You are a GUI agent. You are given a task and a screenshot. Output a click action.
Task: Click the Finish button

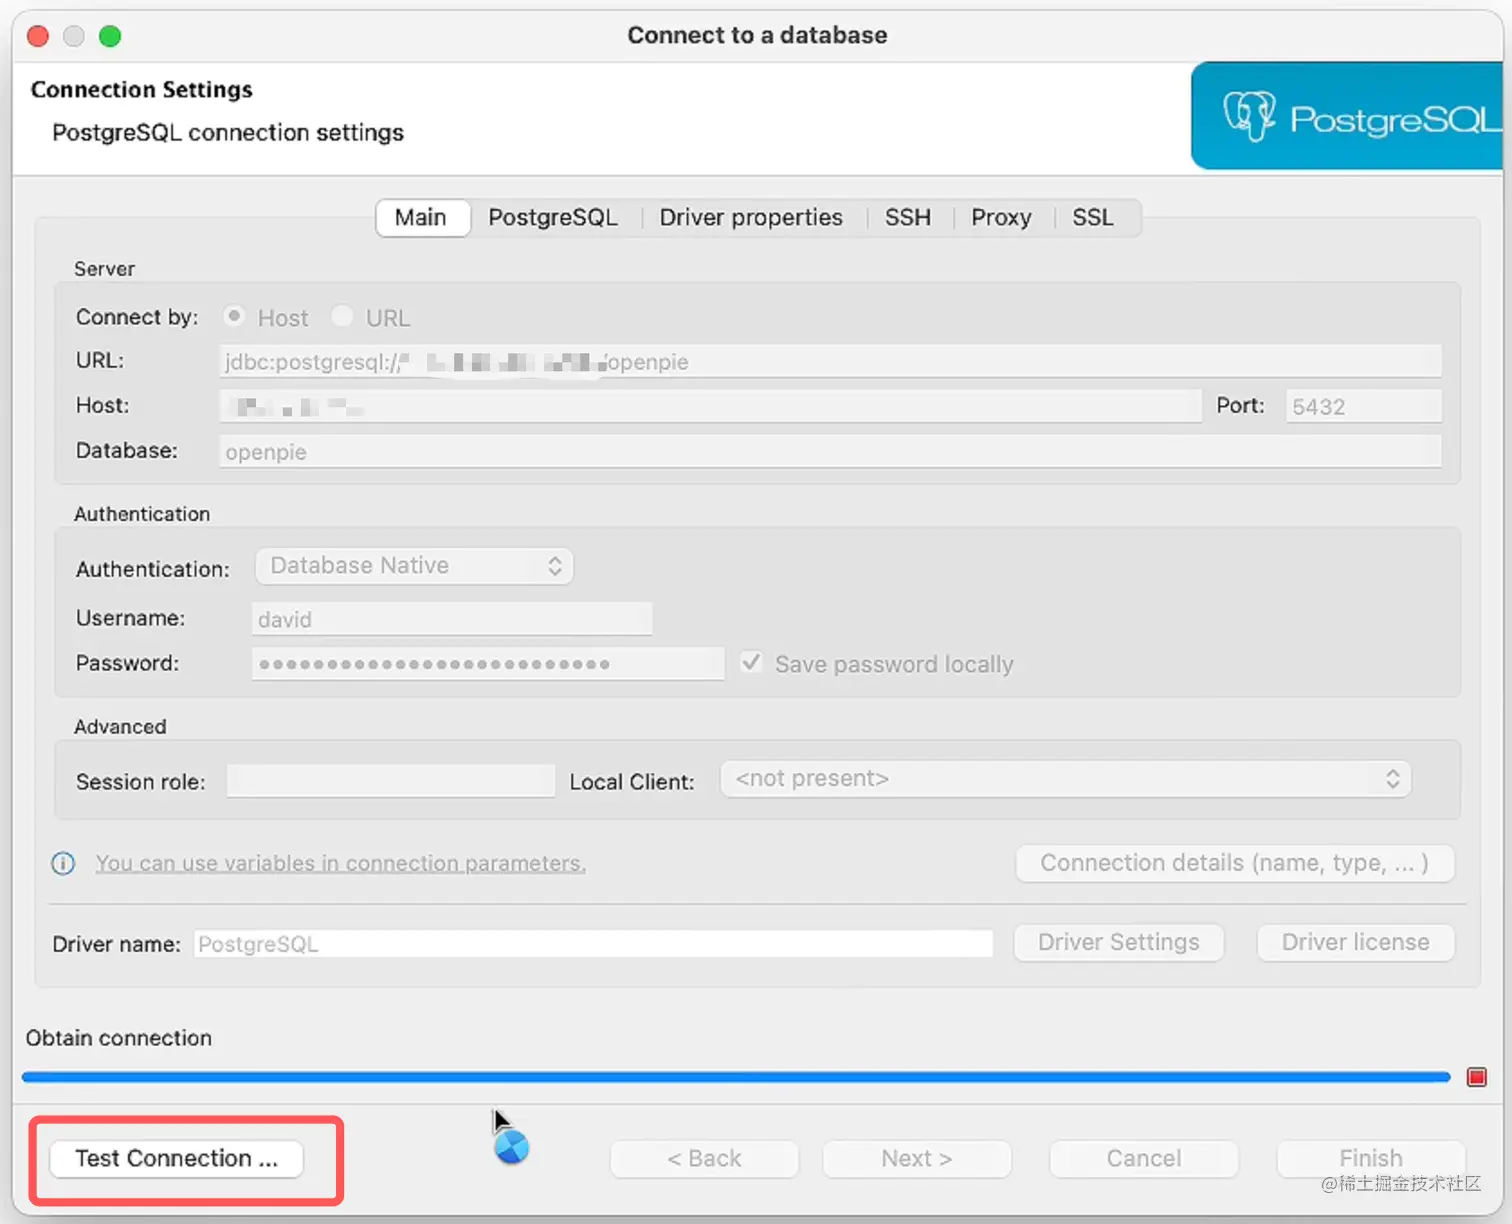1371,1158
